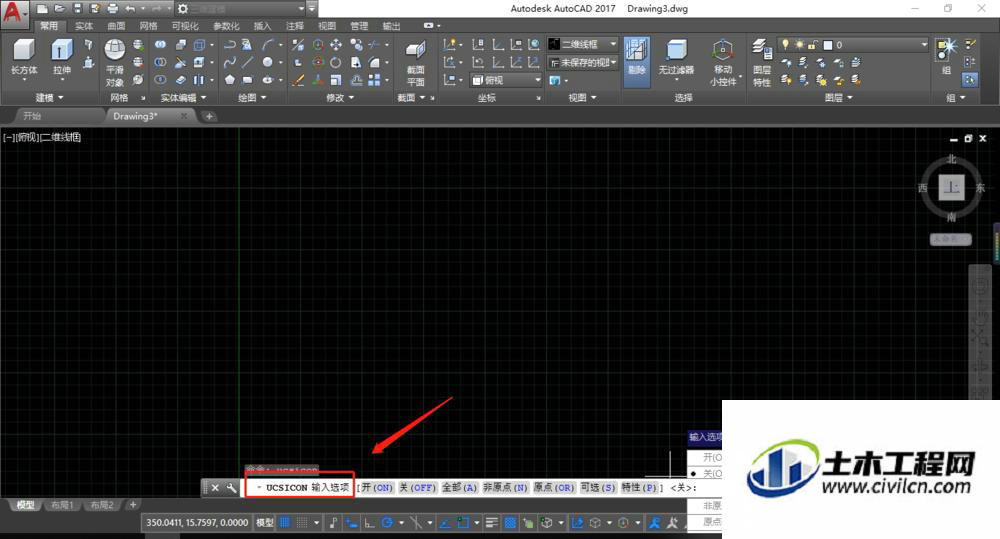Click the New drawing icon in quick access toolbar
This screenshot has width=1000, height=539.
42,8
